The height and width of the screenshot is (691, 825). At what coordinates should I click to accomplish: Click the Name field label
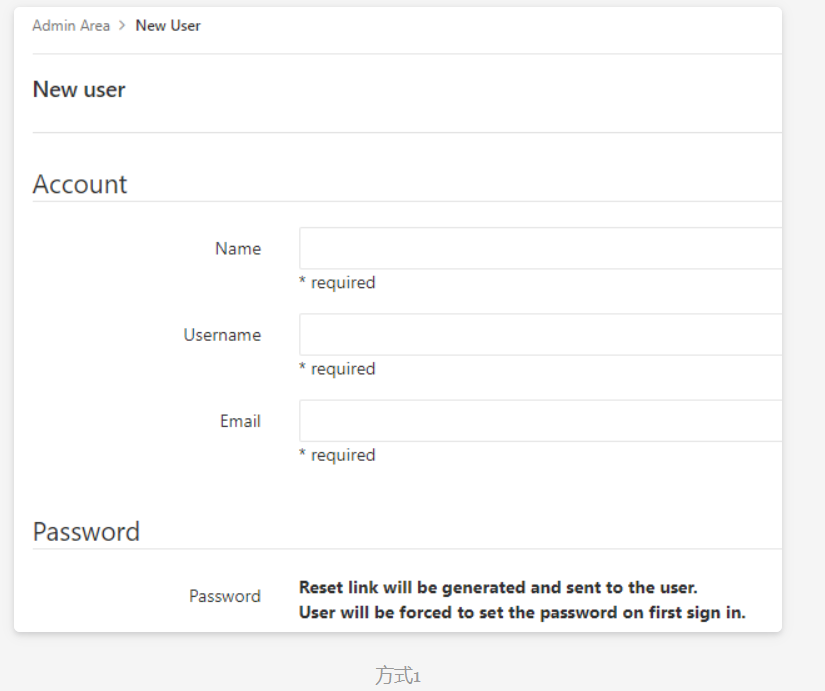click(x=237, y=248)
